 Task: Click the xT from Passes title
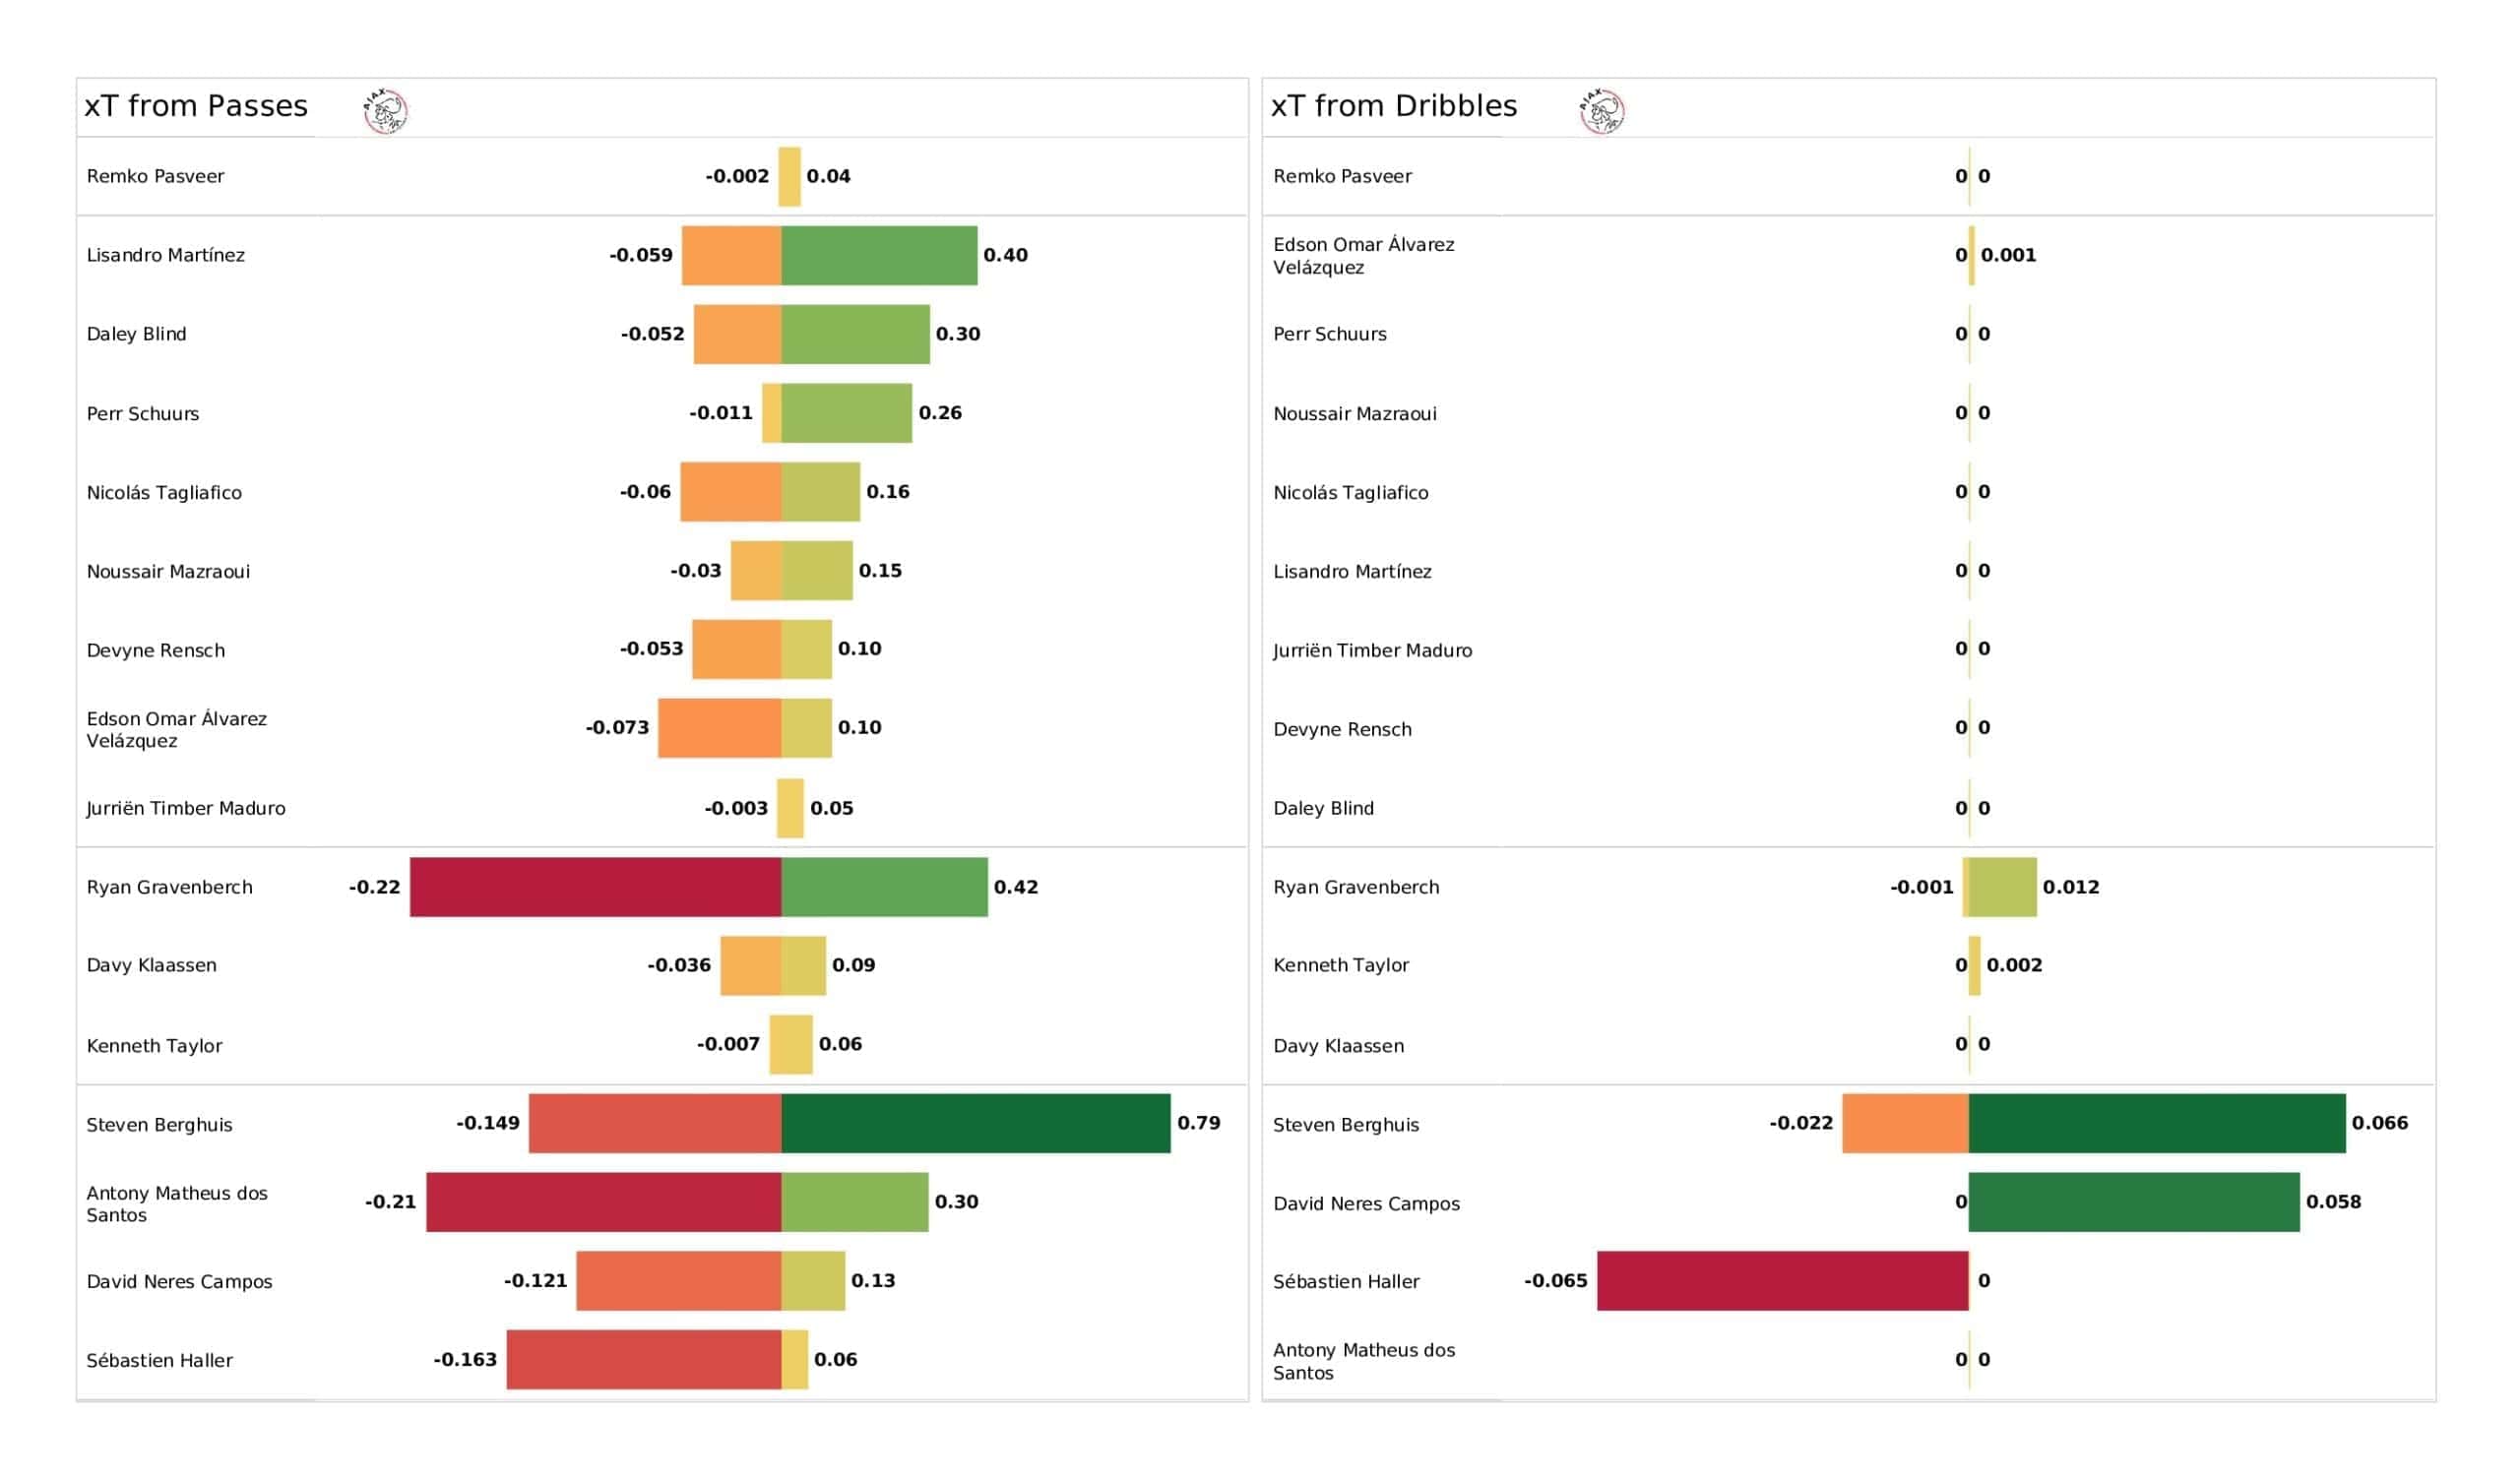(196, 106)
